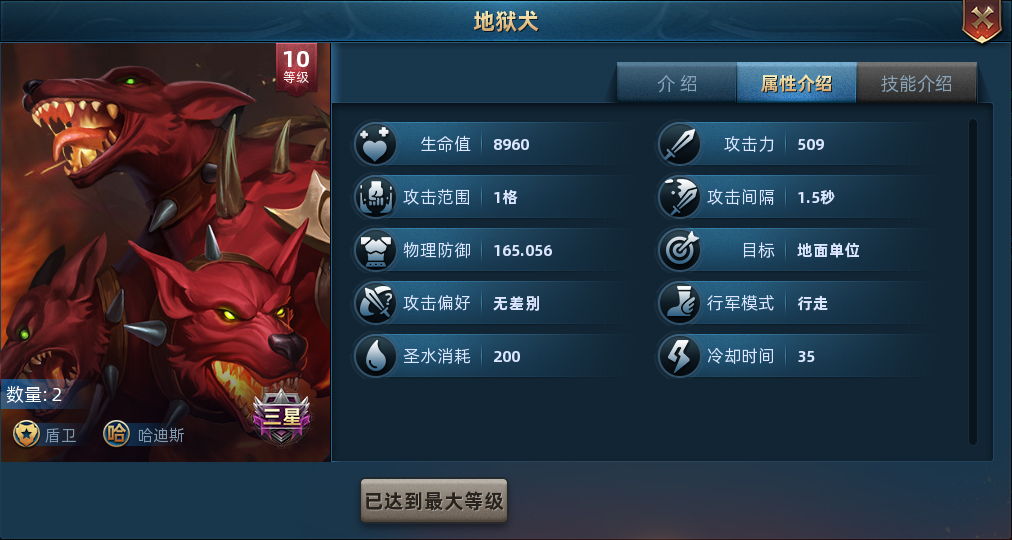Click the attack preference icon for 攻击偏好
Image resolution: width=1012 pixels, height=540 pixels.
pos(376,303)
